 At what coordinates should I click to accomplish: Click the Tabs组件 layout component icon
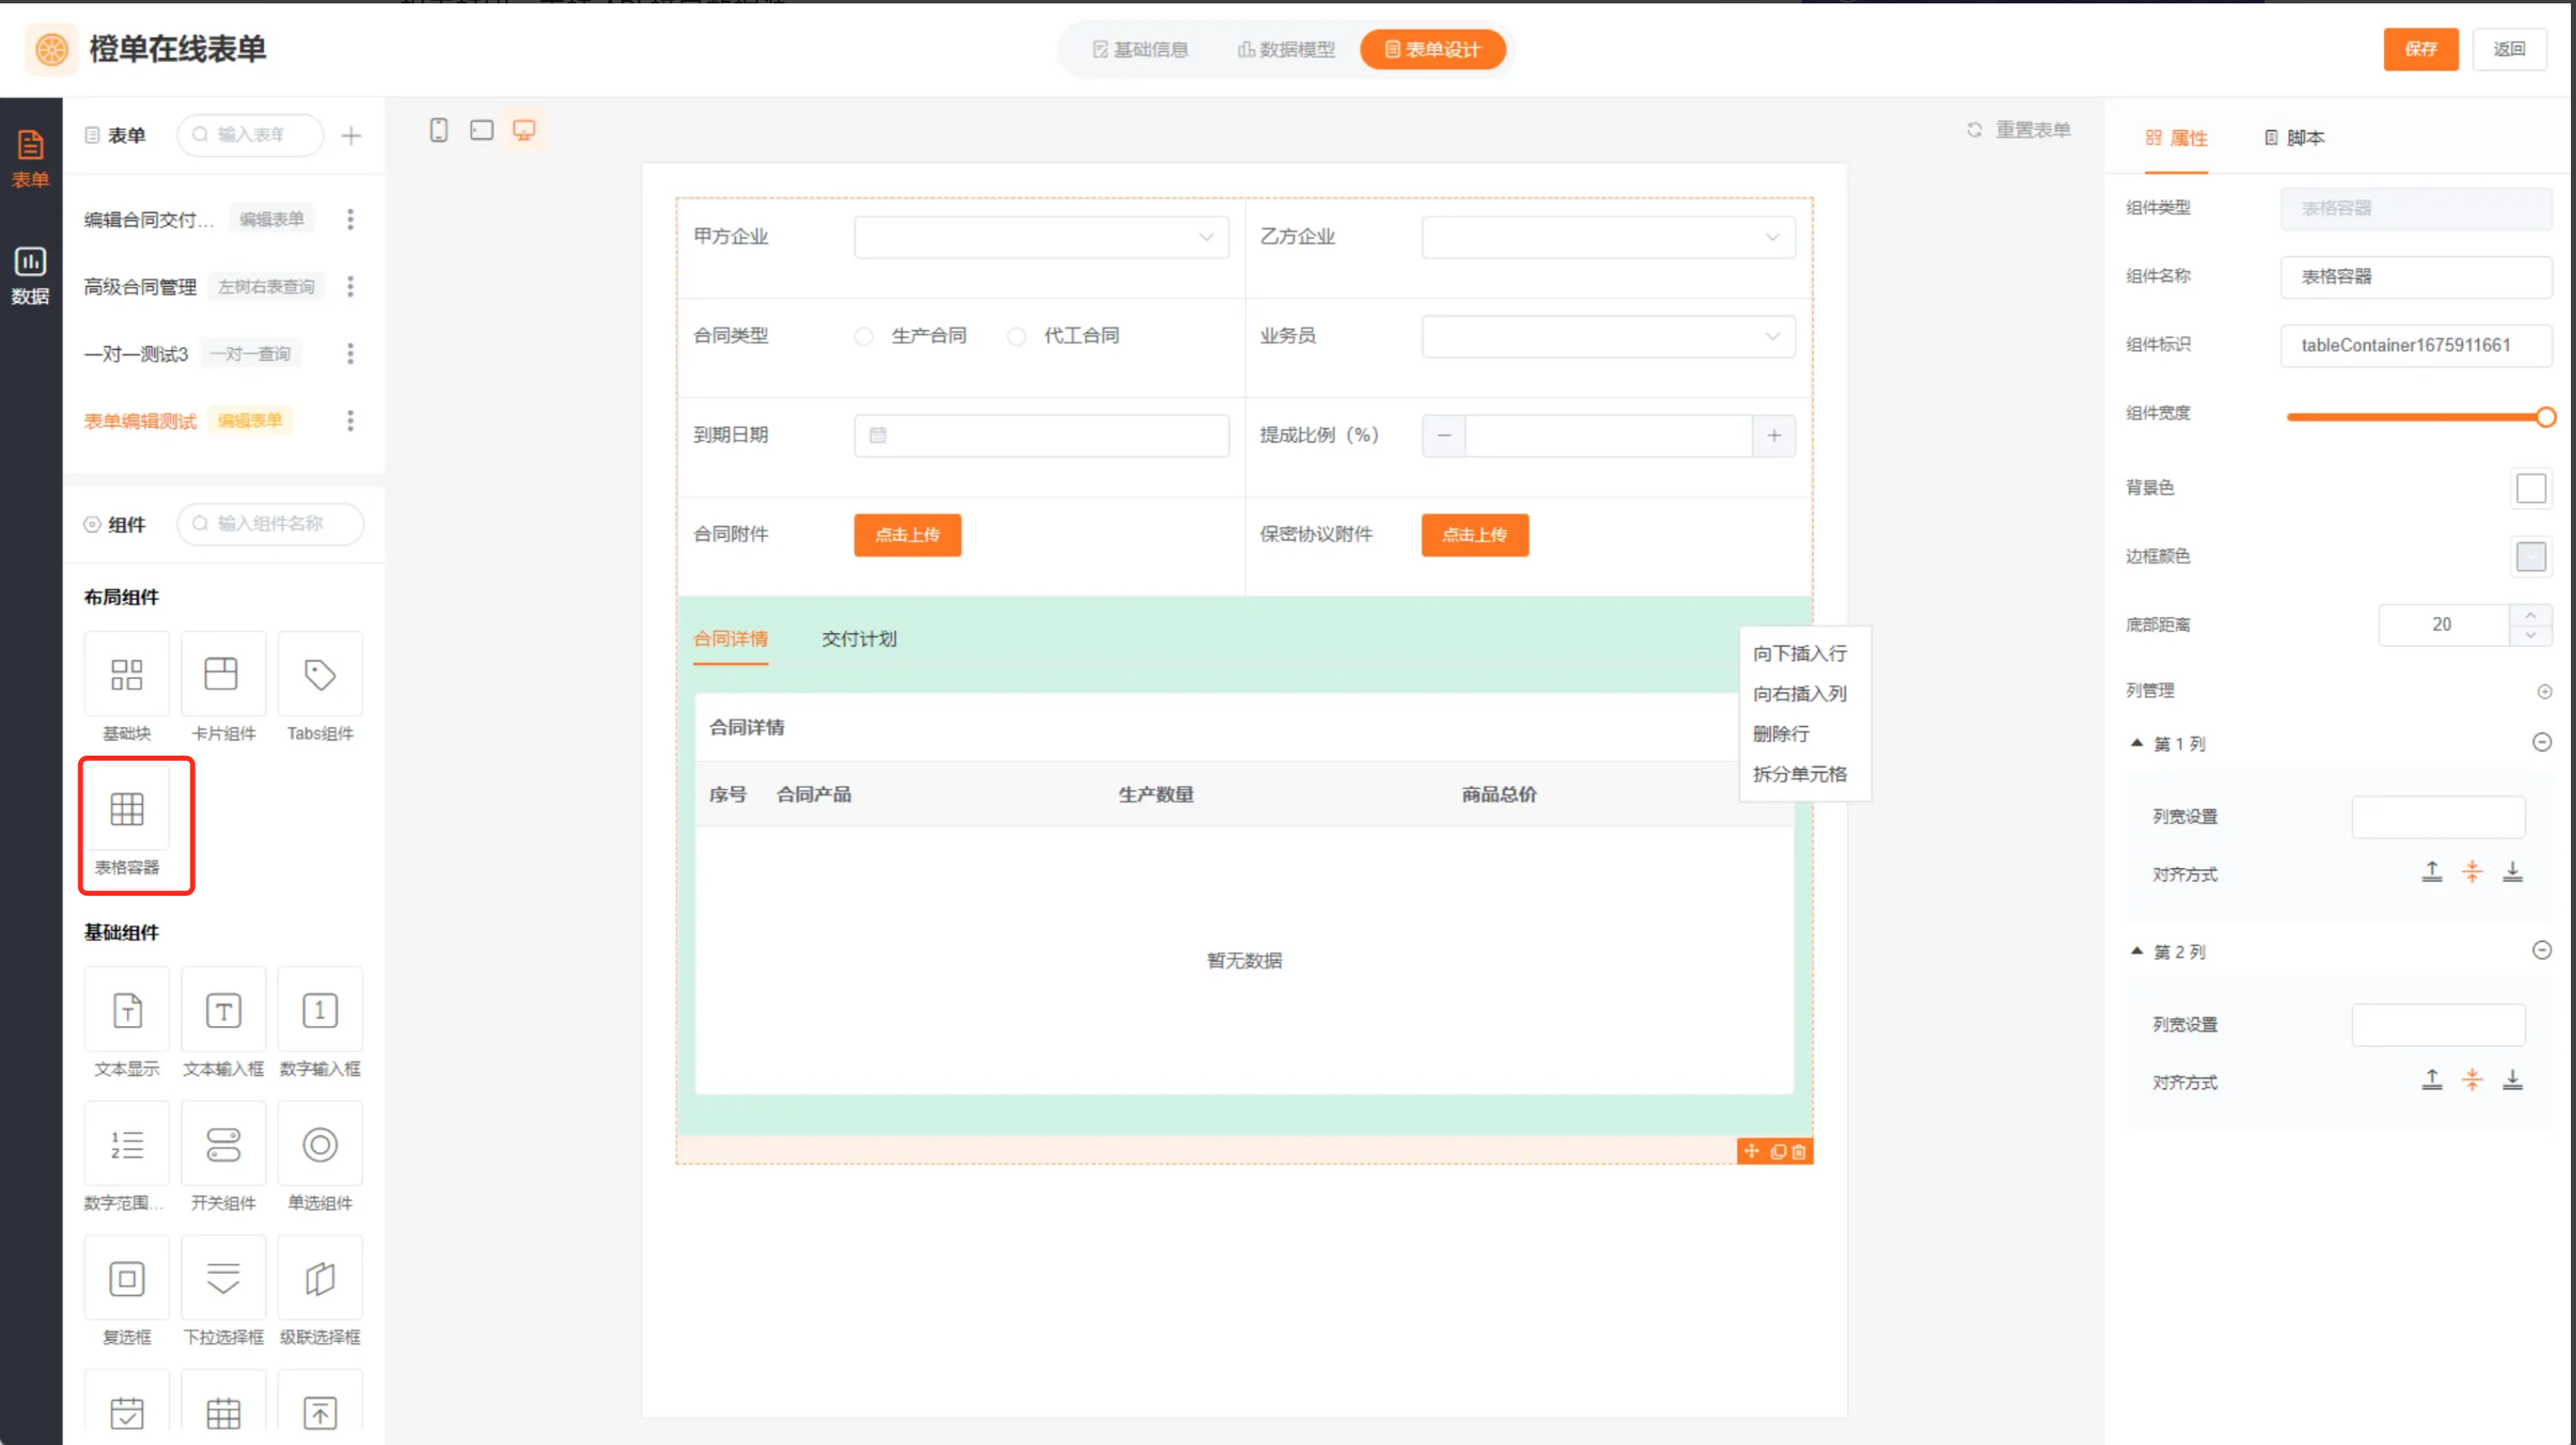pos(320,675)
